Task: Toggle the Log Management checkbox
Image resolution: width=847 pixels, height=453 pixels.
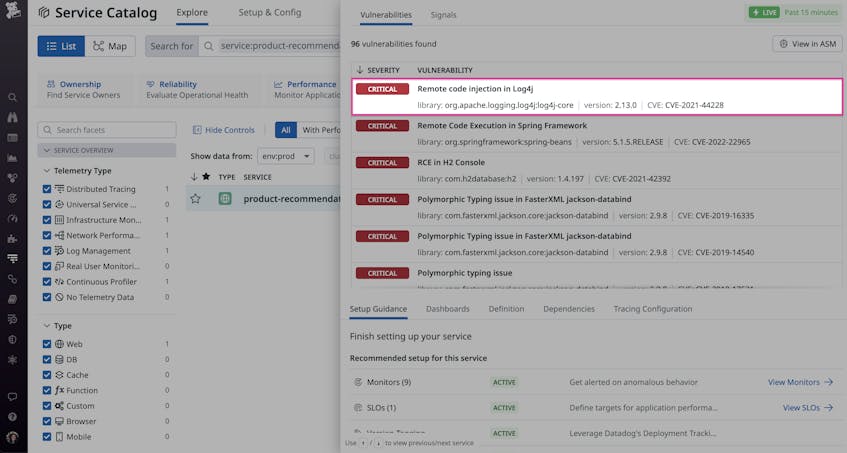Action: point(47,251)
